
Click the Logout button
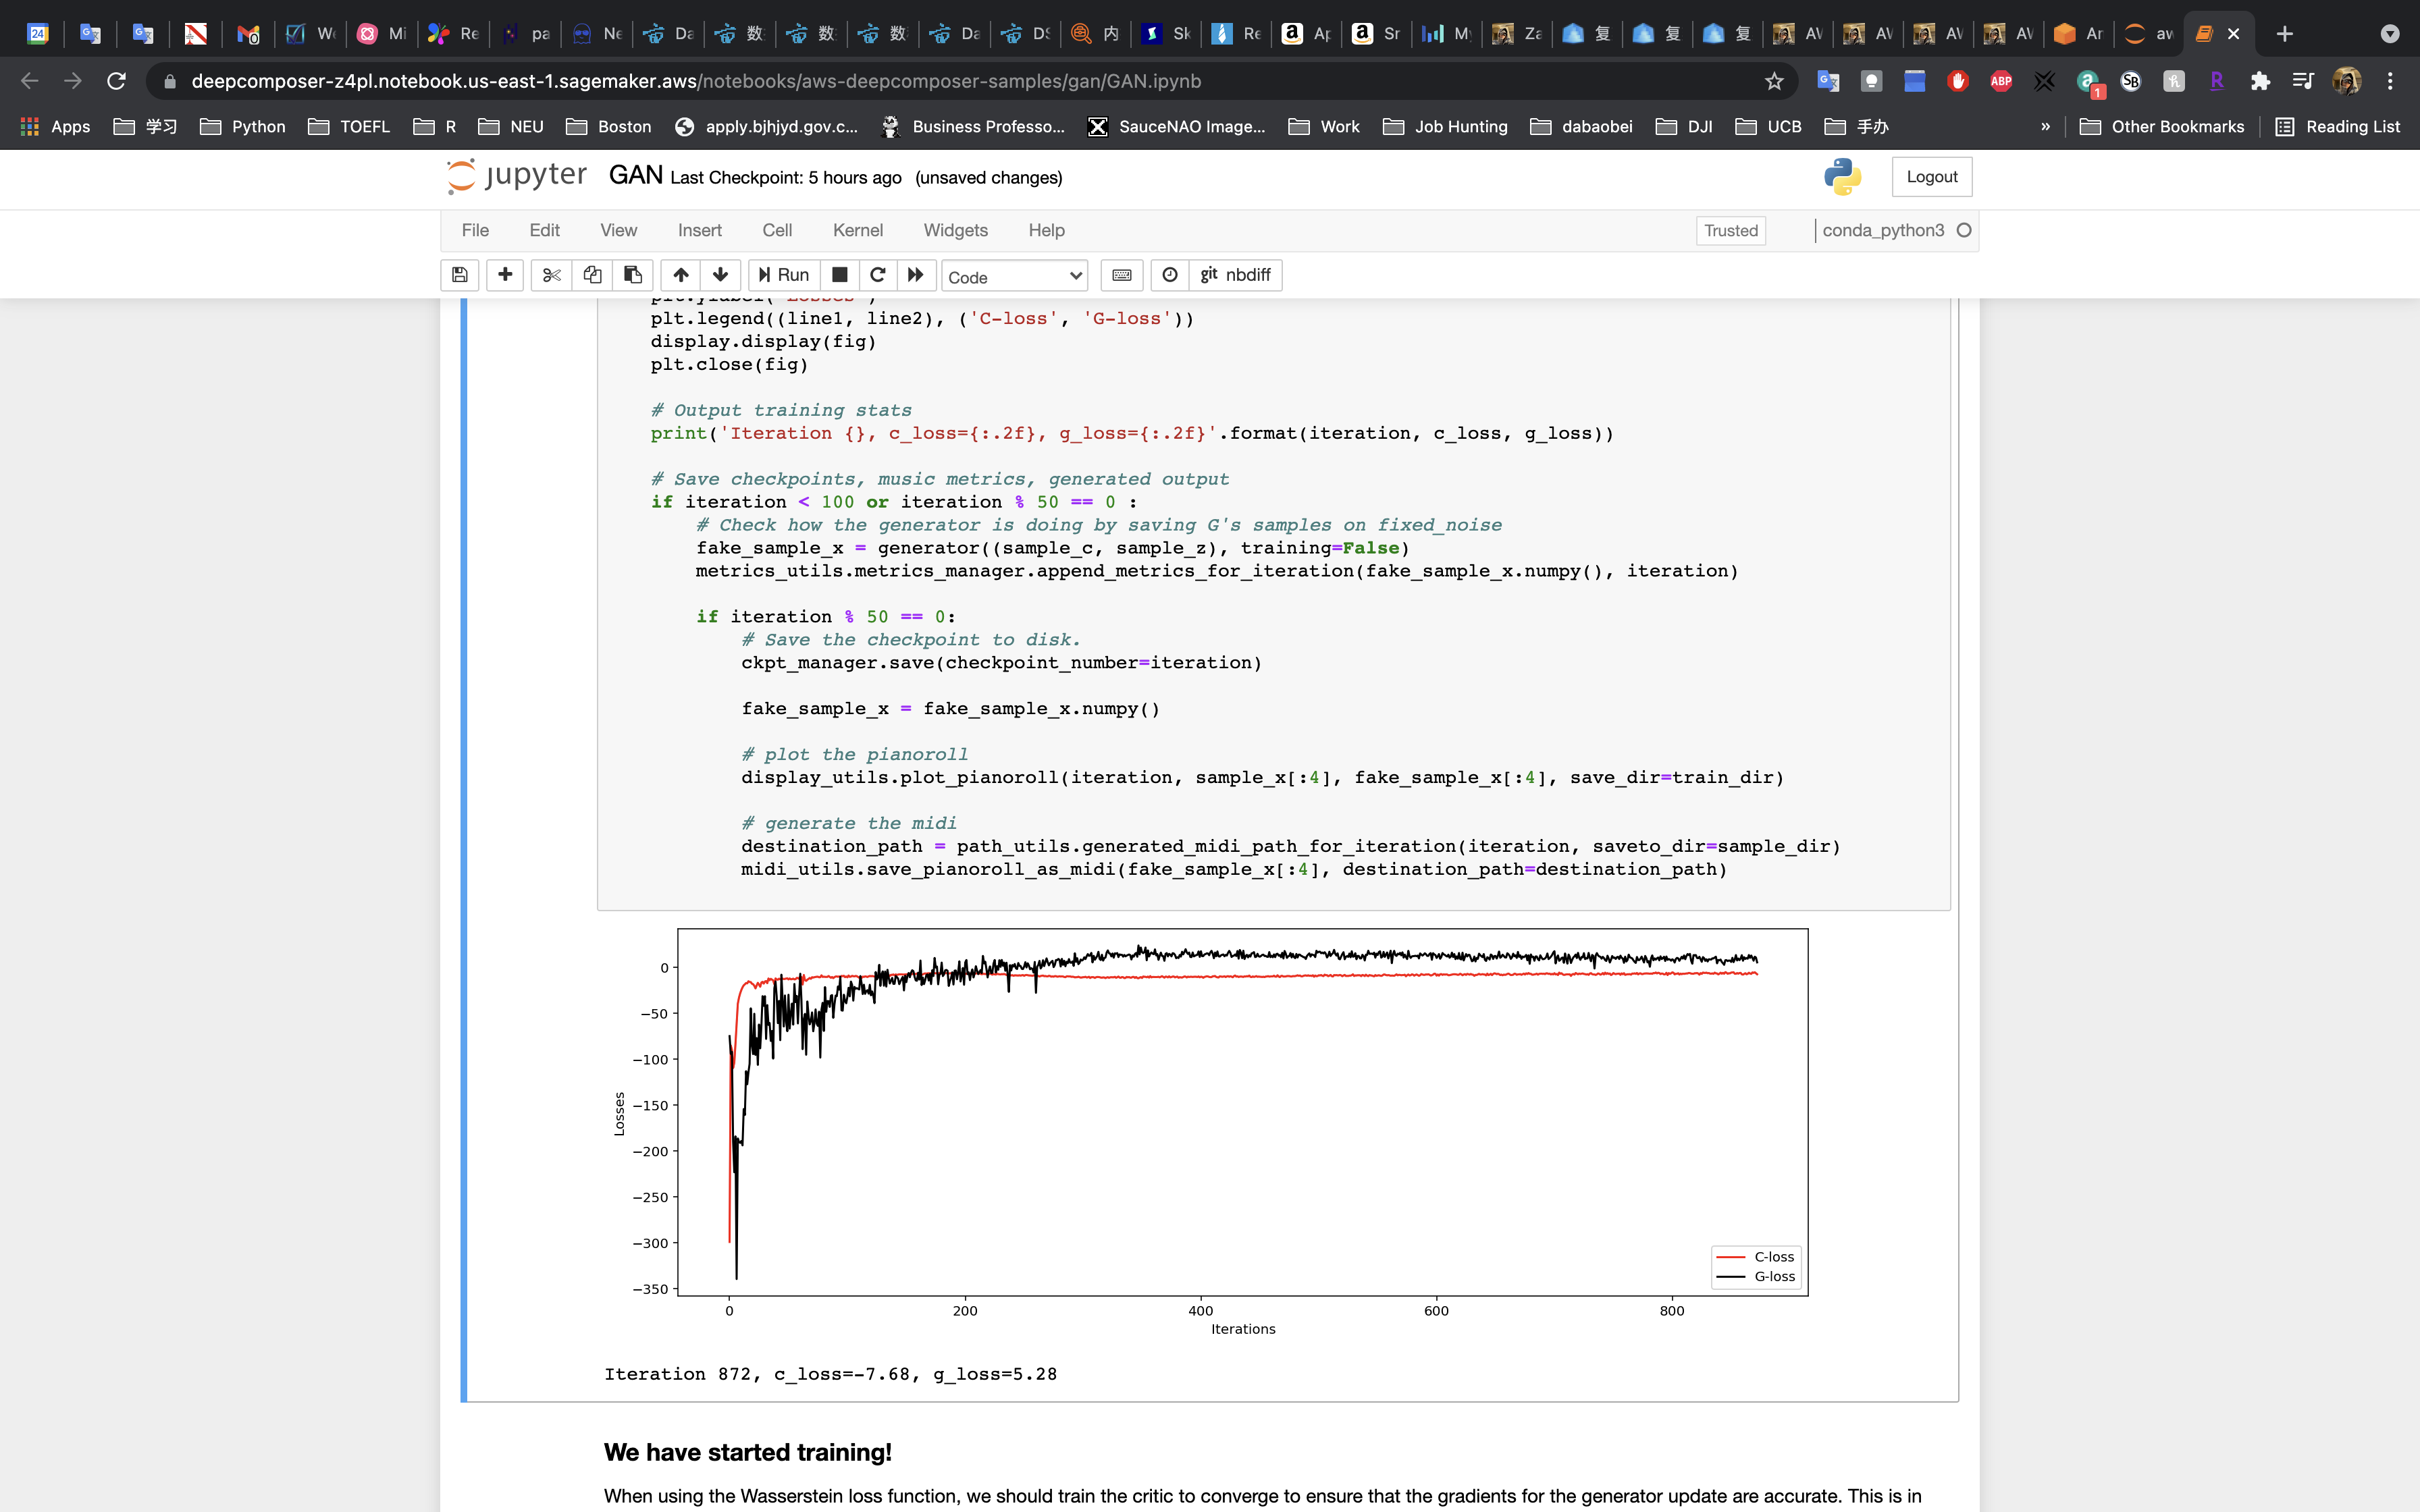[1931, 177]
